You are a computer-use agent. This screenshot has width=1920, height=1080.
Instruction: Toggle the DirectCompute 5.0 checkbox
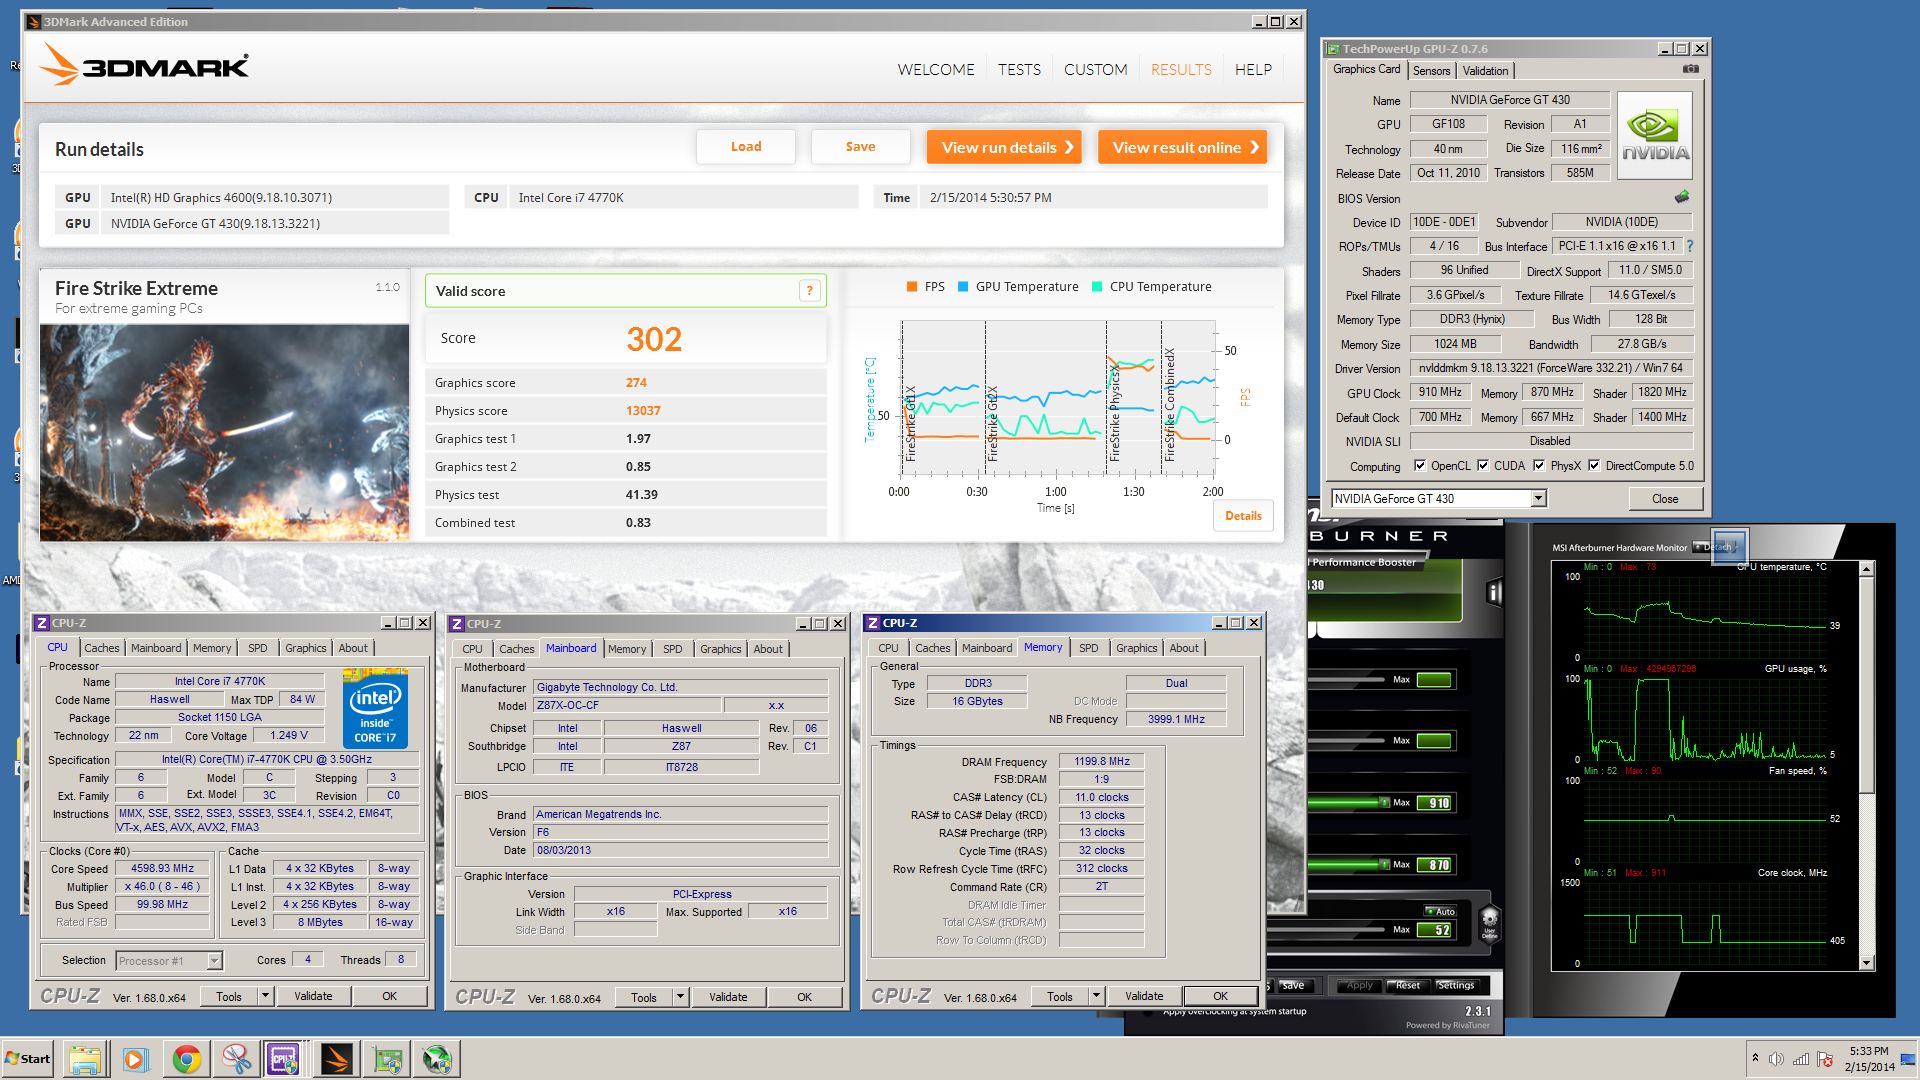coord(1594,465)
